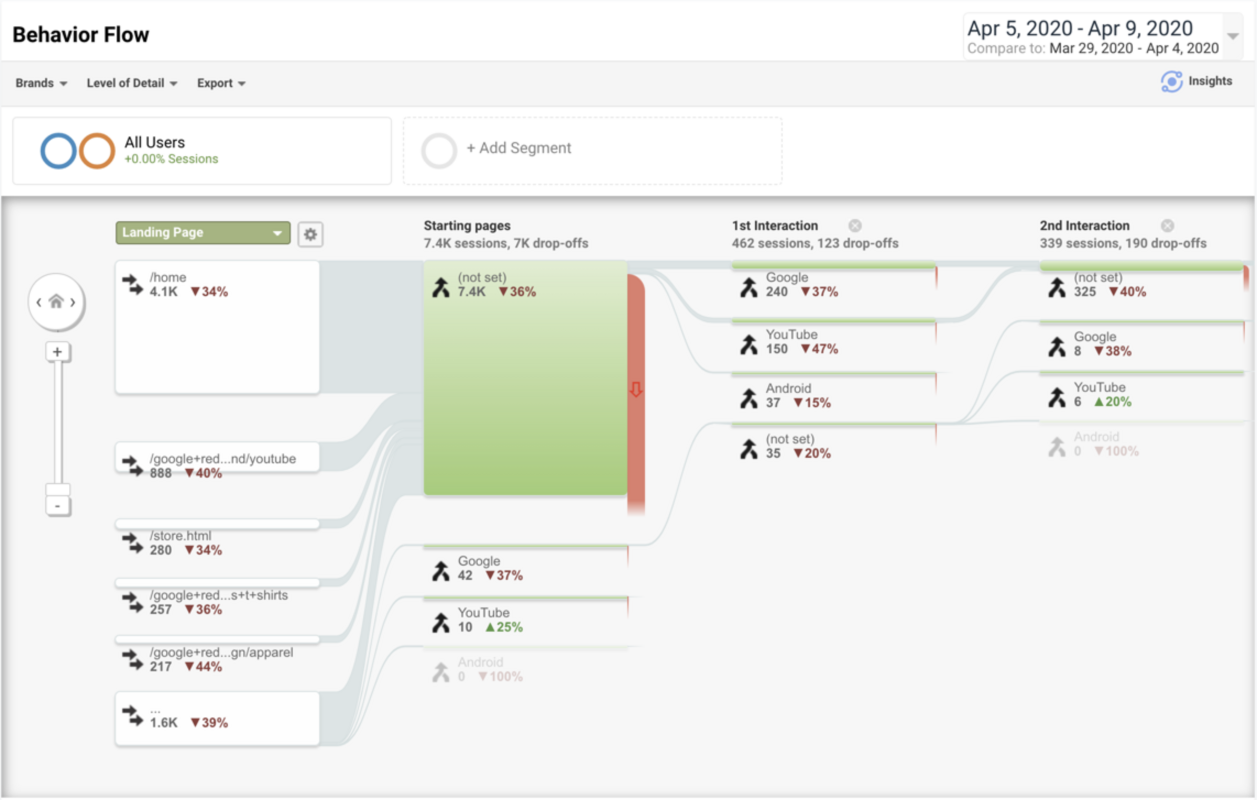
Task: Click the Insights icon in the top right
Action: [1170, 81]
